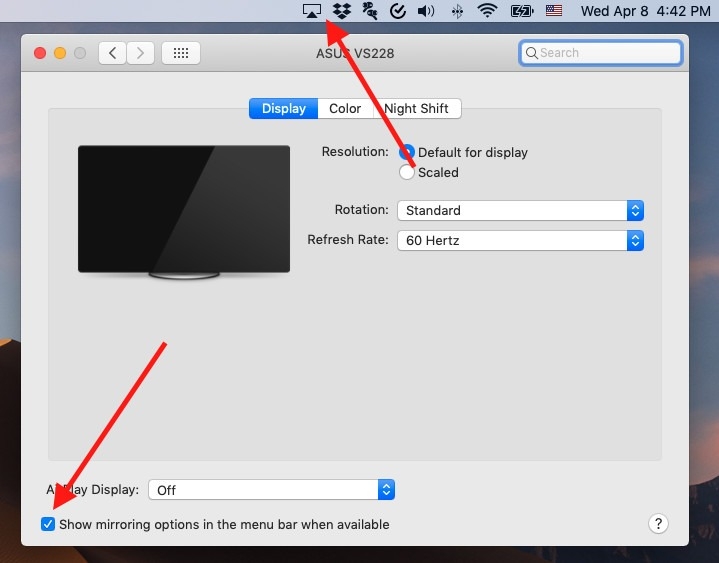Click the Resolution label
The height and width of the screenshot is (563, 719).
pyautogui.click(x=355, y=152)
